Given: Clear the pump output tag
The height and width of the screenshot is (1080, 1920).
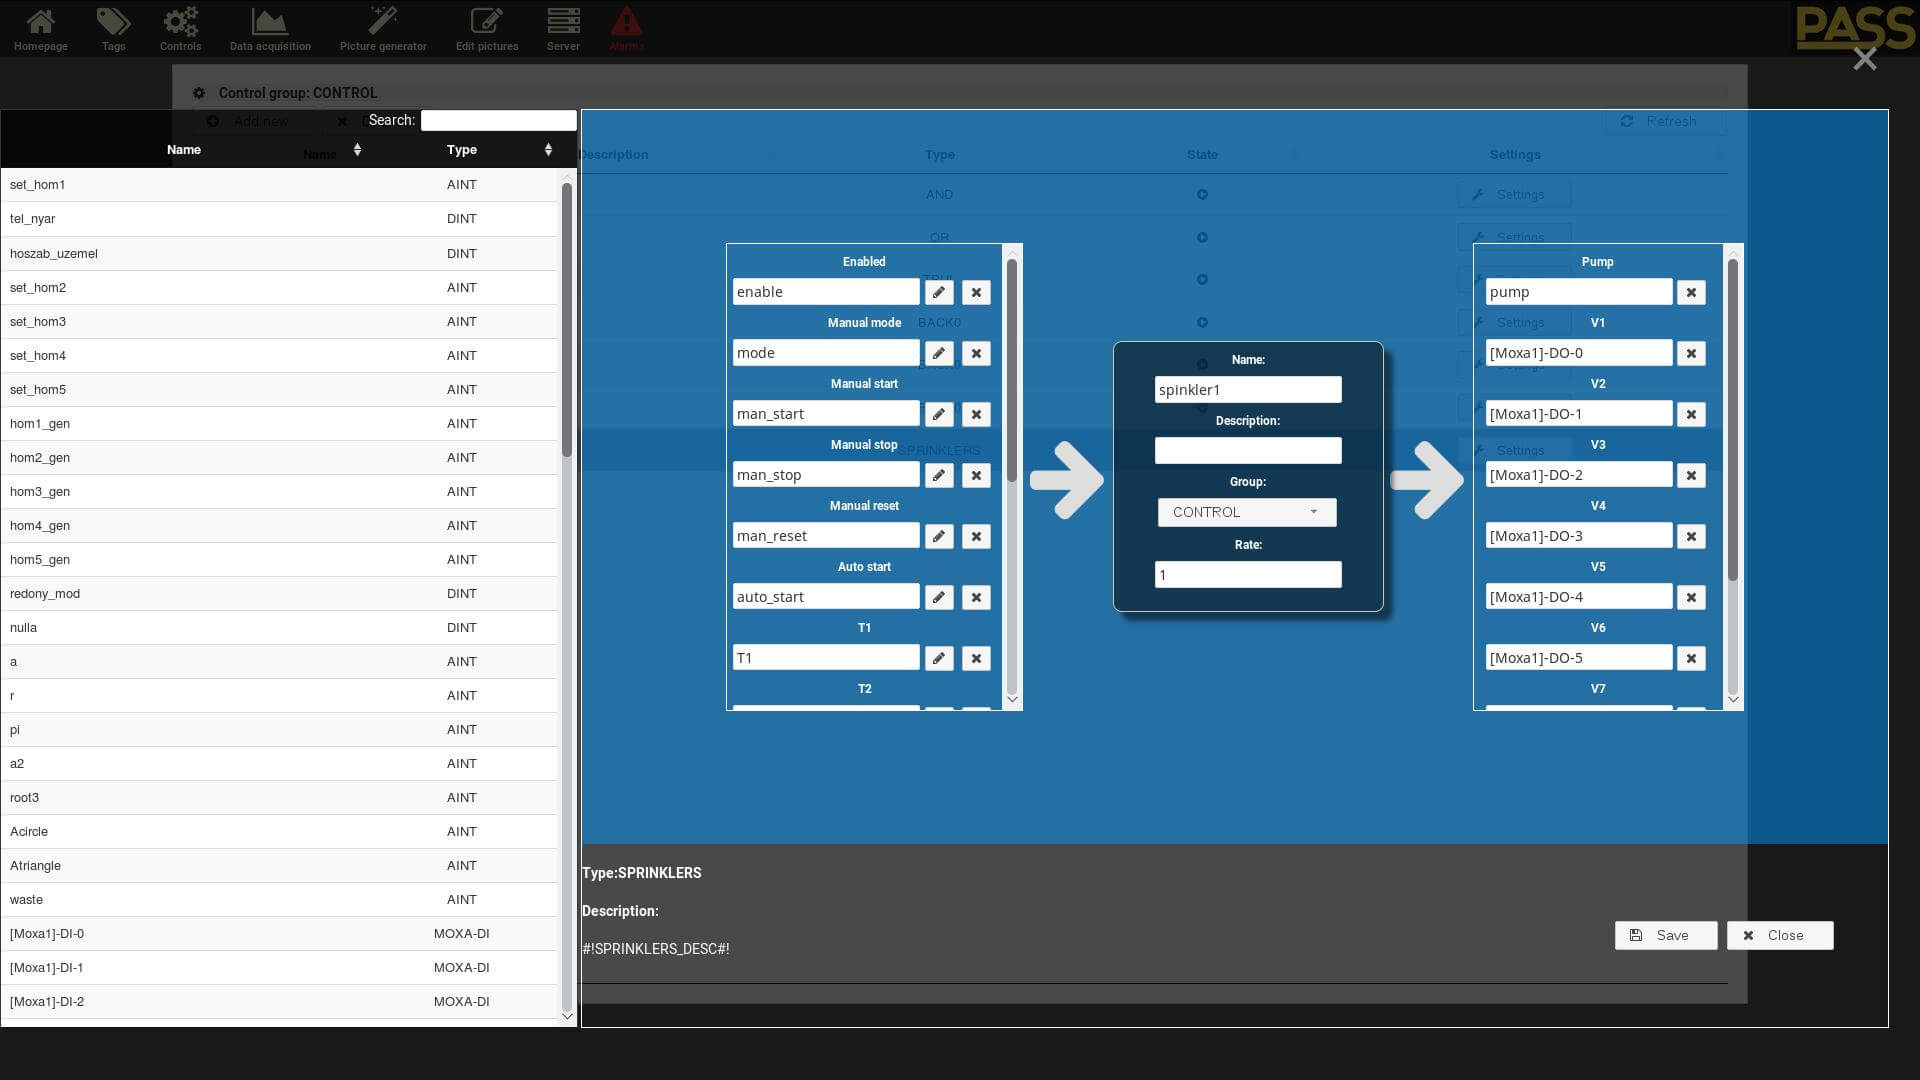Looking at the screenshot, I should click(x=1691, y=292).
